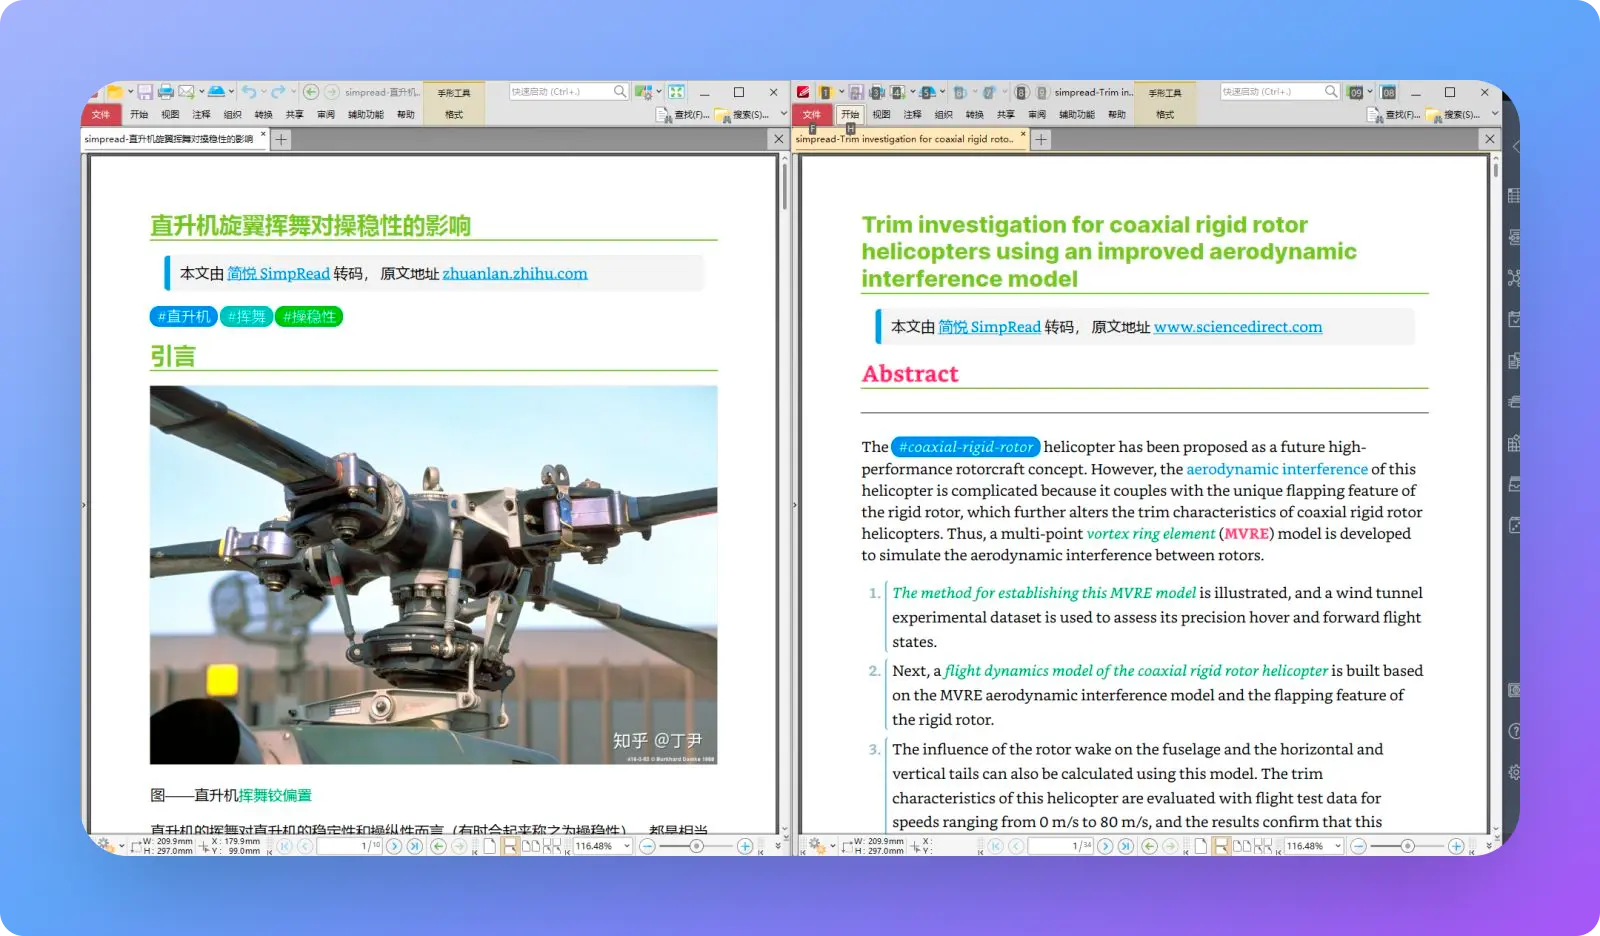The width and height of the screenshot is (1600, 936).
Task: Expand email dropdown arrow in left window
Action: pyautogui.click(x=200, y=92)
